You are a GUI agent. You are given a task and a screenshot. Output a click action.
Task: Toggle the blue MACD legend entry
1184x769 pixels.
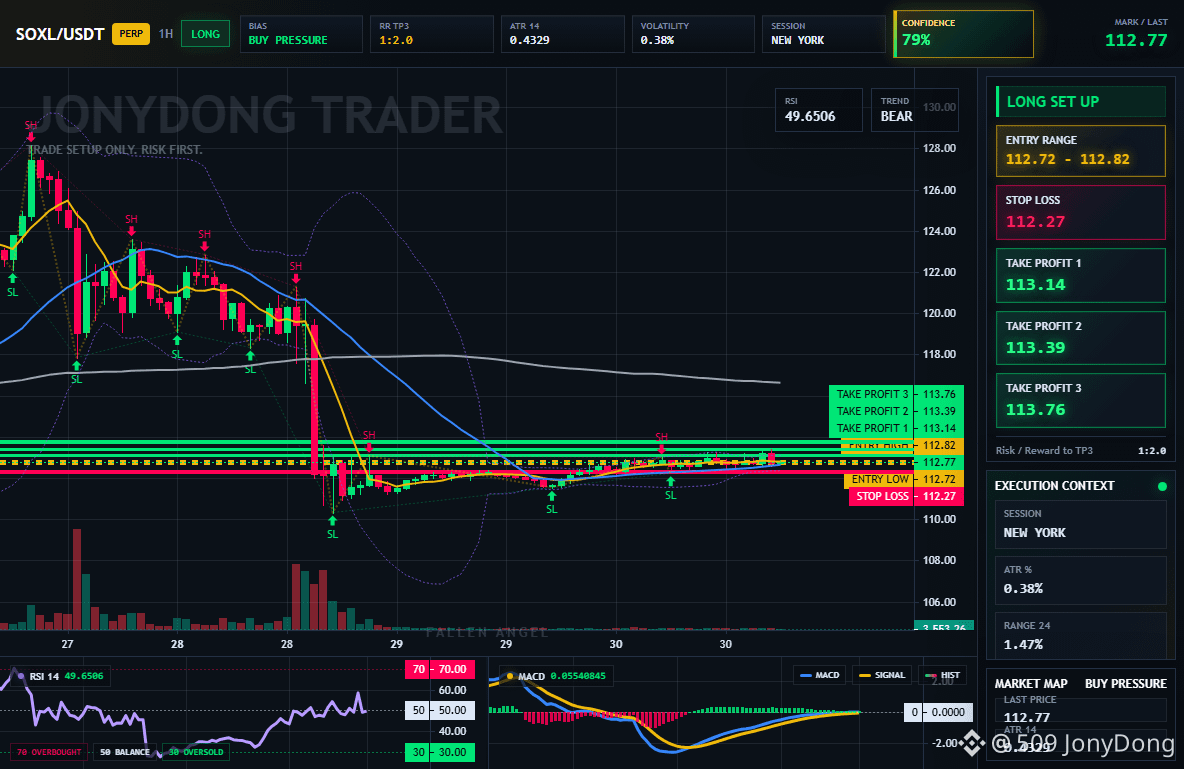tap(820, 675)
